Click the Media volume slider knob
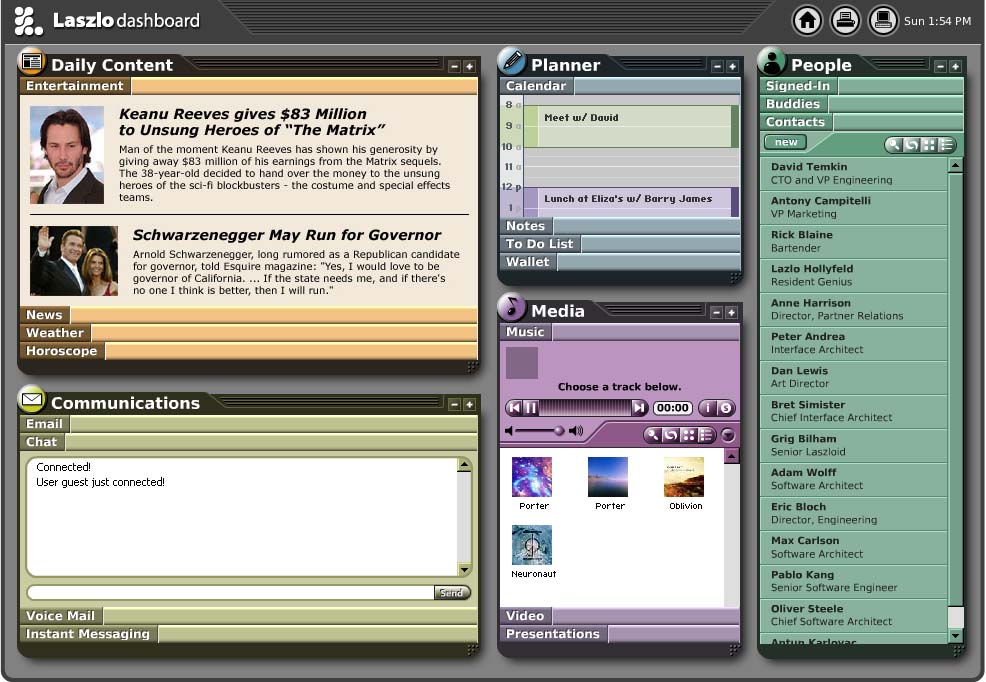Viewport: 986px width, 682px height. coord(558,431)
